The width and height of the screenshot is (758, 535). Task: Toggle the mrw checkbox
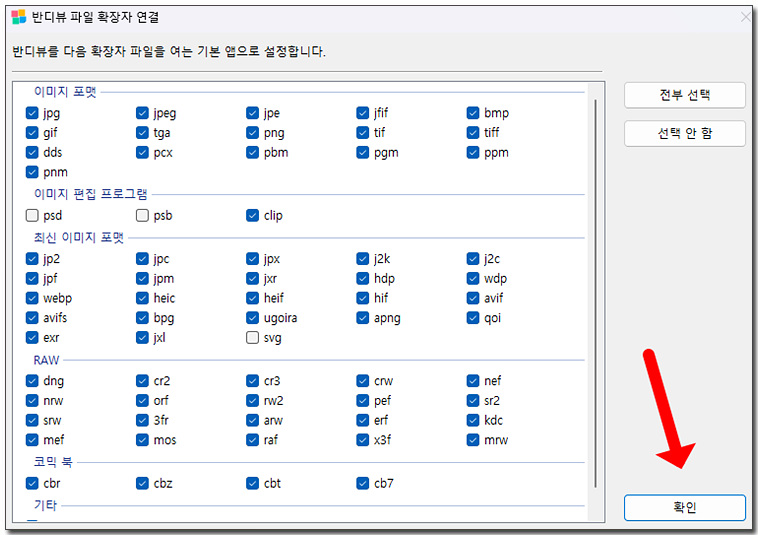pos(473,440)
